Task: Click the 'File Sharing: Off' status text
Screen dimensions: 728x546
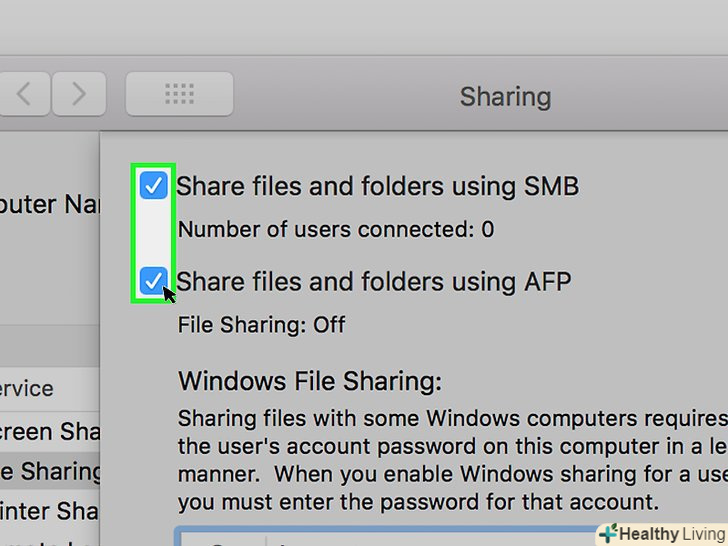Action: [262, 325]
